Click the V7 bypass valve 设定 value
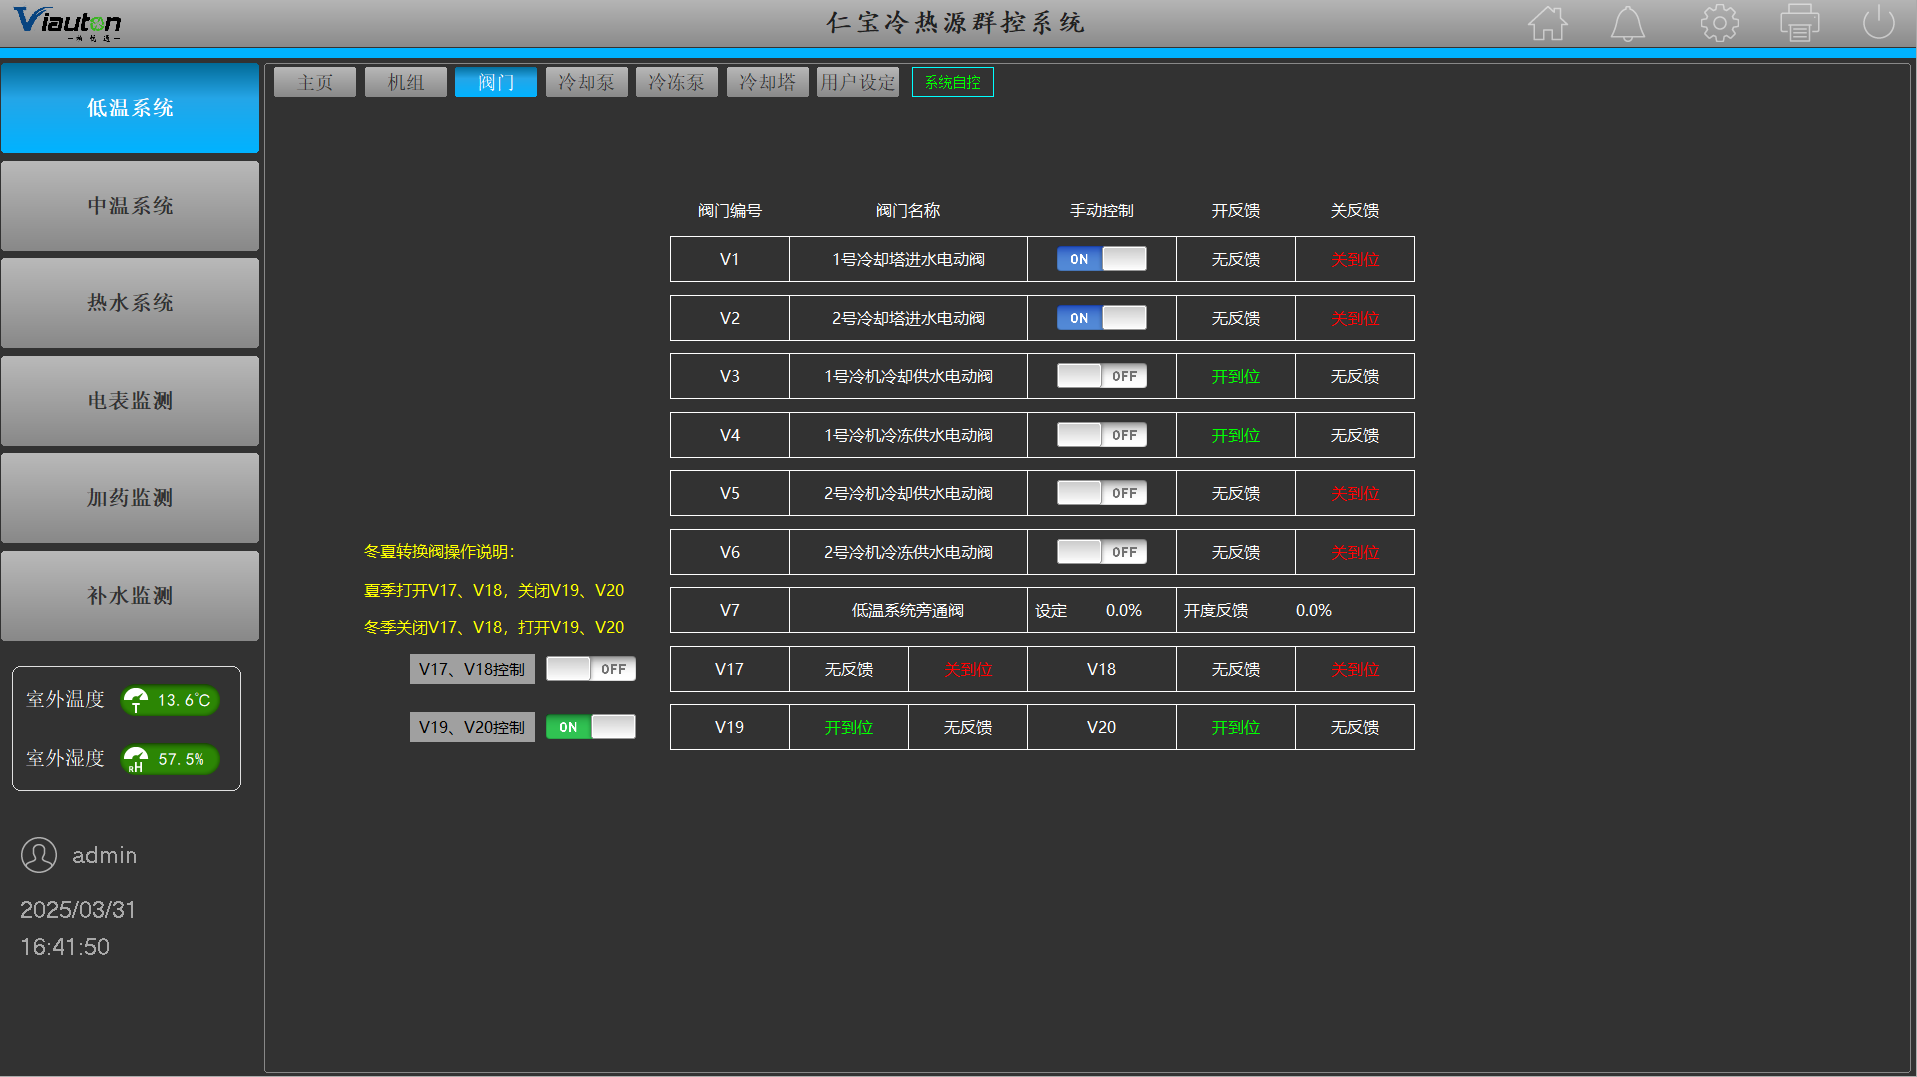 click(x=1123, y=611)
